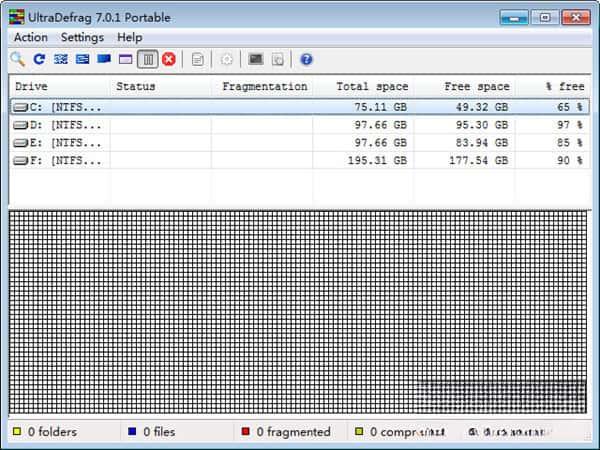Viewport: 600px width, 450px height.
Task: Open the gear options icon
Action: pyautogui.click(x=227, y=60)
